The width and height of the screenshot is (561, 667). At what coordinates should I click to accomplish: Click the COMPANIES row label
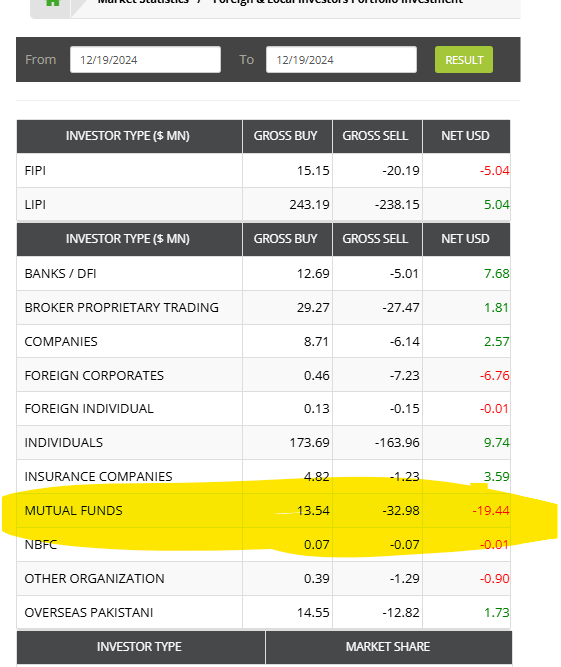[61, 342]
